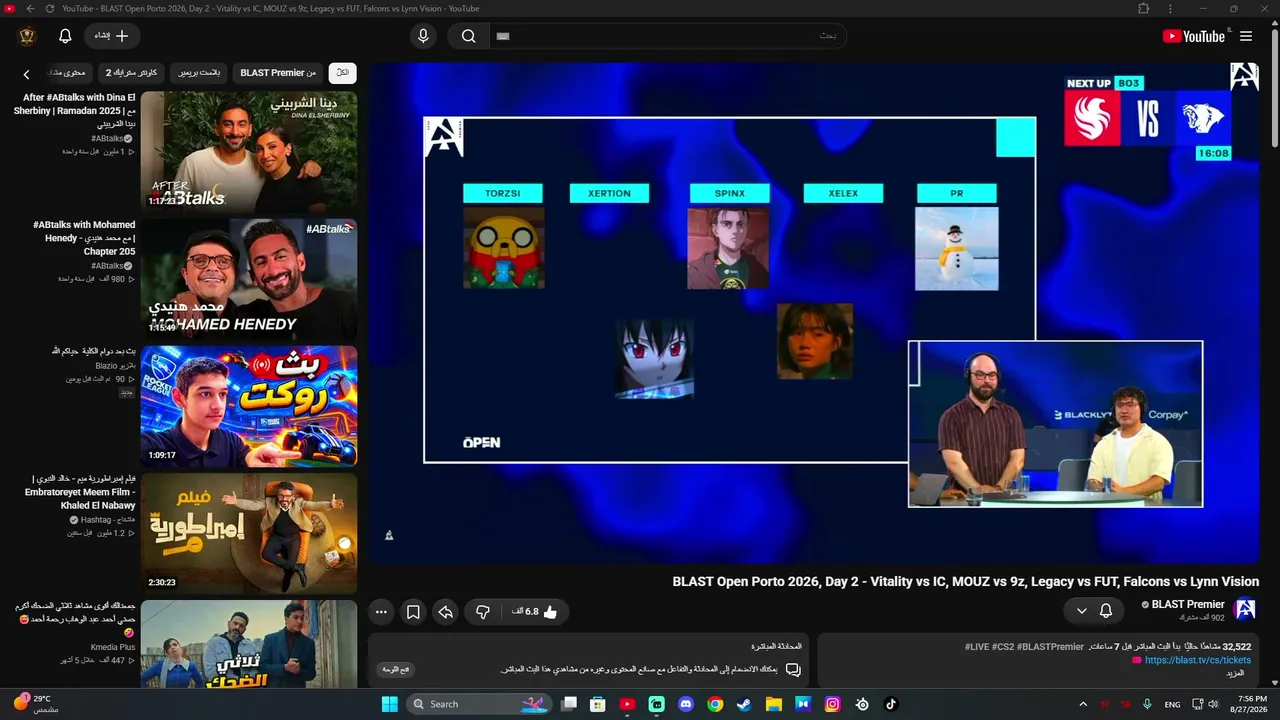
Task: Open the blast.tv/cs/tickets link
Action: [1197, 660]
